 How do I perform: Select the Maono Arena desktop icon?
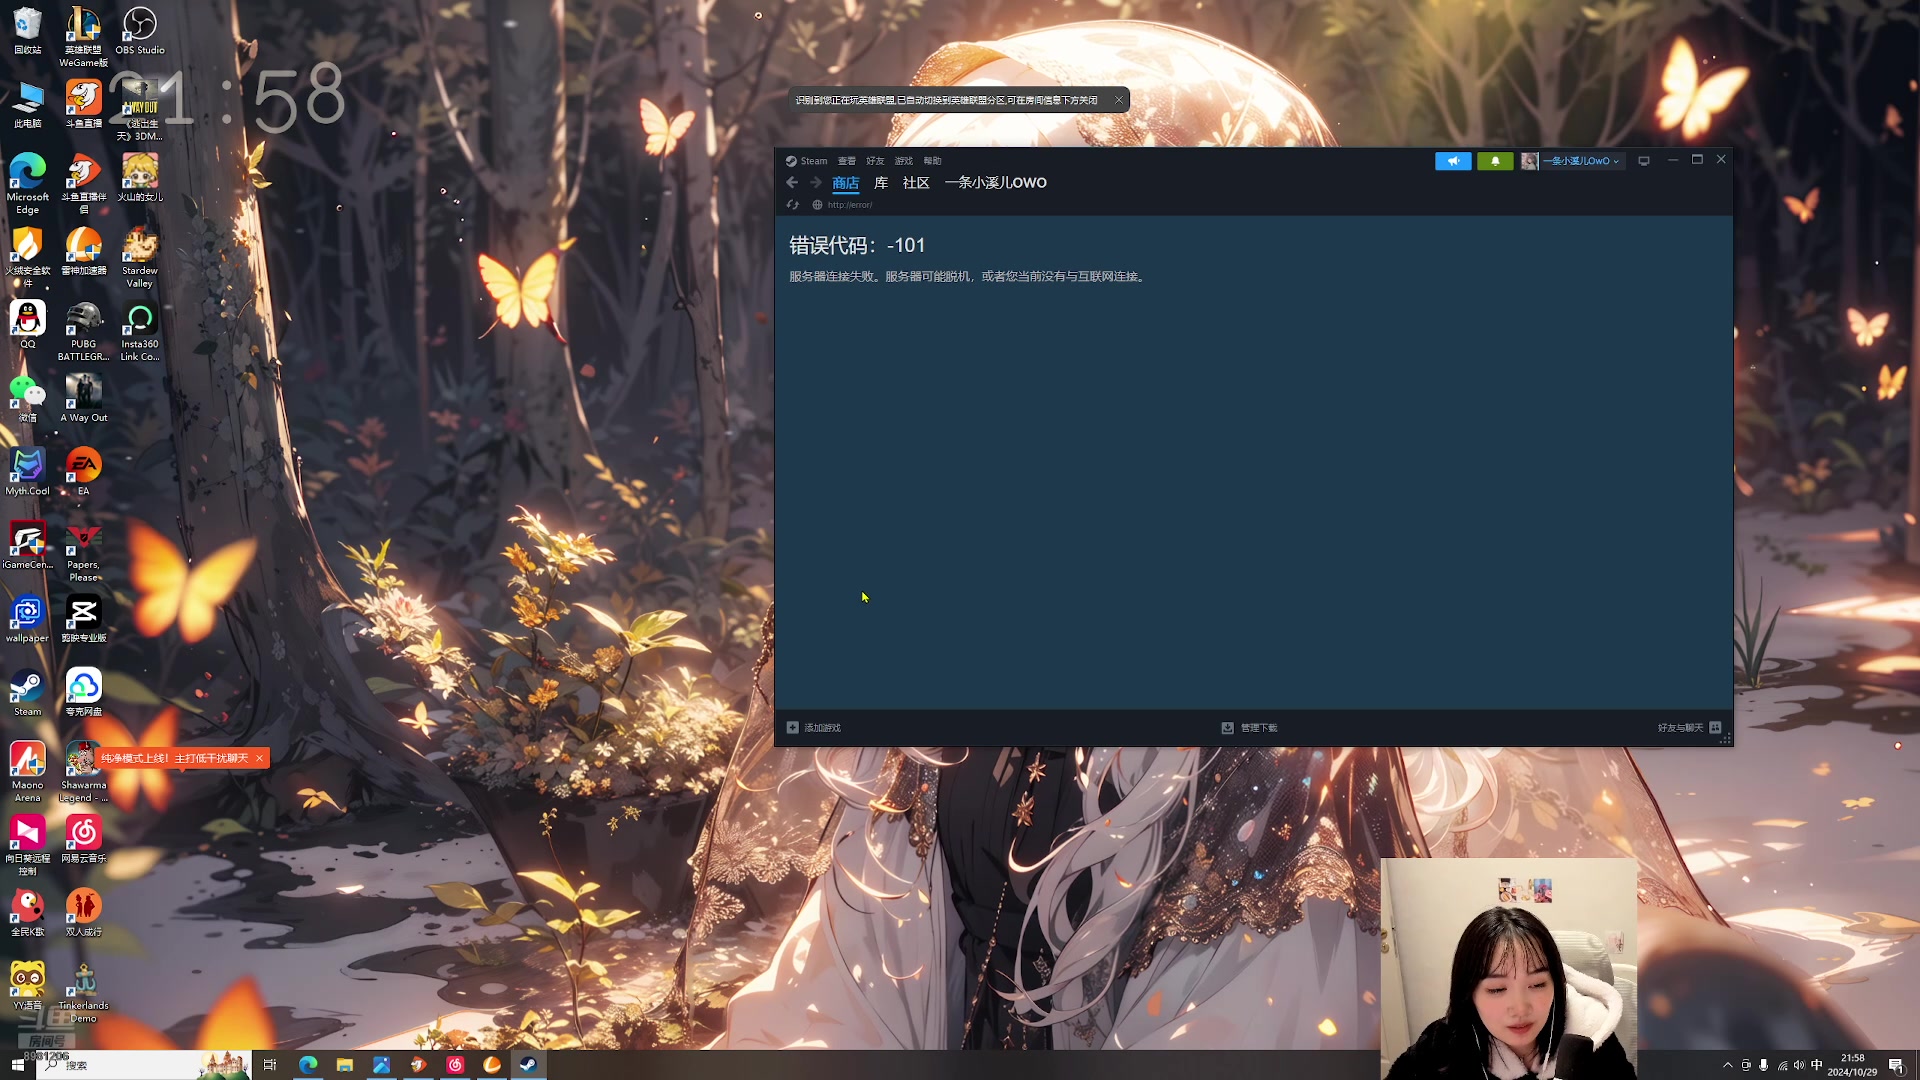(28, 772)
